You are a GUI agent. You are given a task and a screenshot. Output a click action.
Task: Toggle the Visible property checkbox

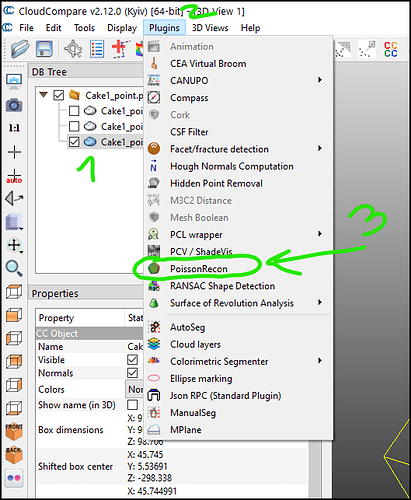point(132,360)
